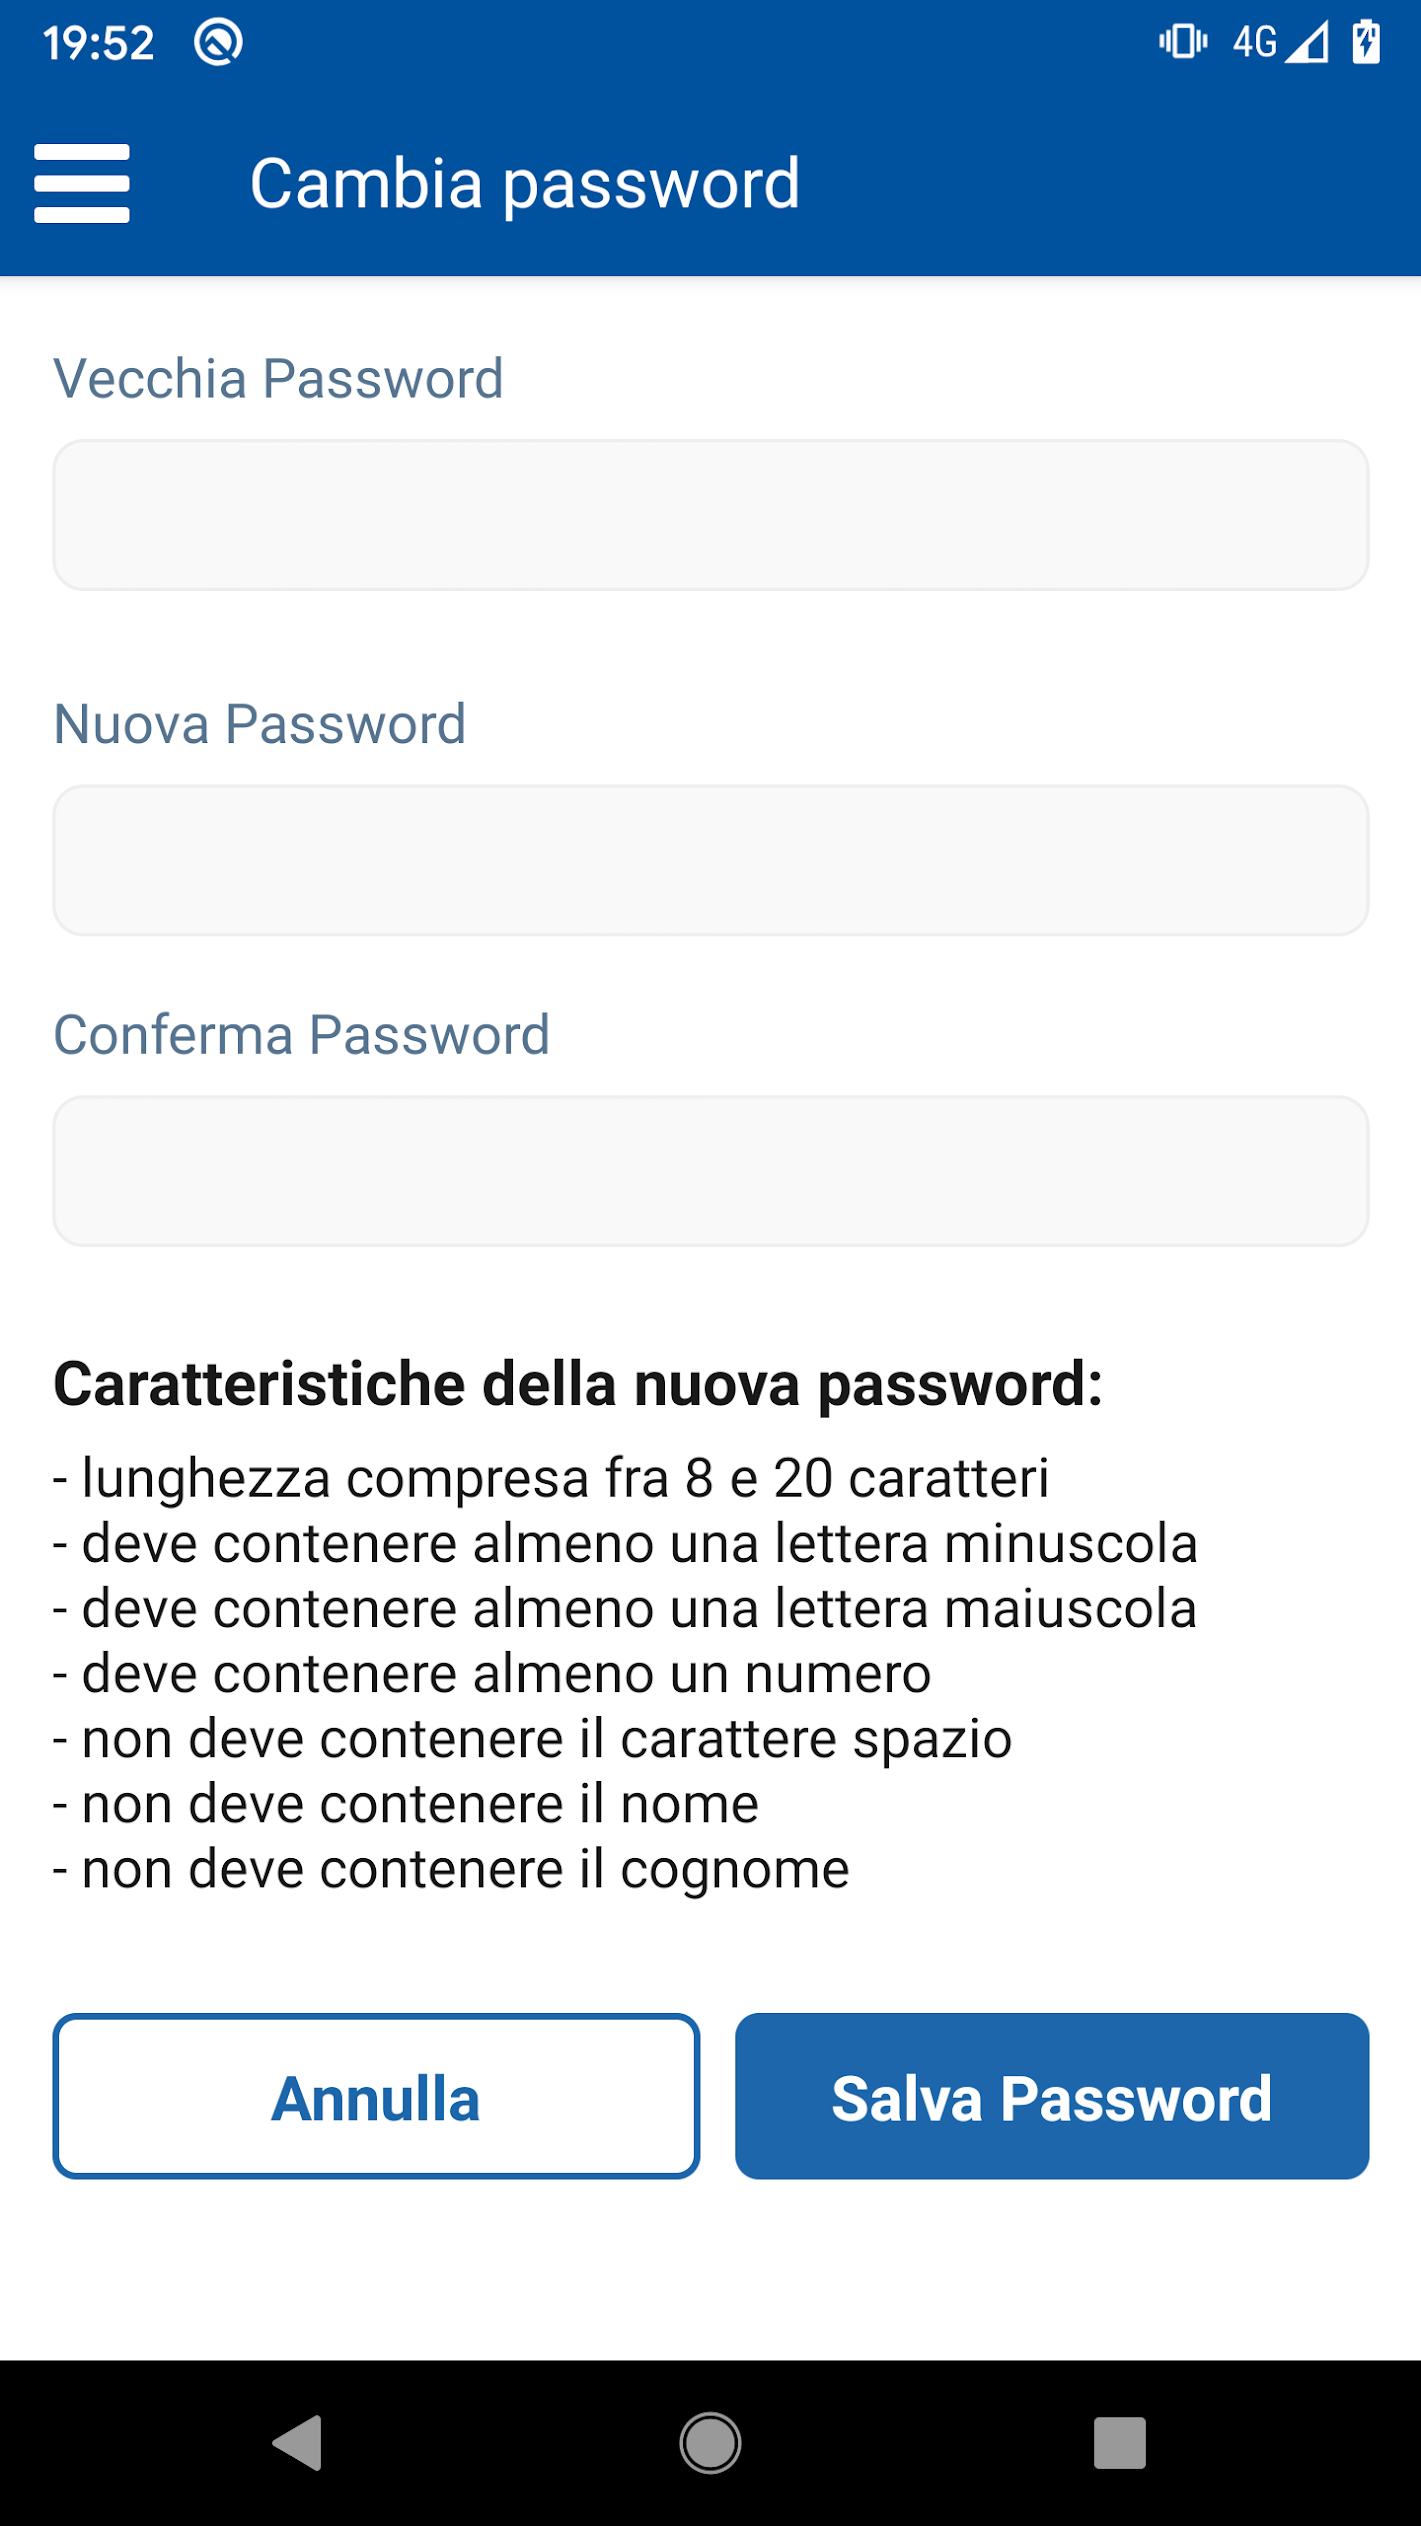Tap the 4G signal strength icon
Image resolution: width=1421 pixels, height=2526 pixels.
tap(1281, 43)
